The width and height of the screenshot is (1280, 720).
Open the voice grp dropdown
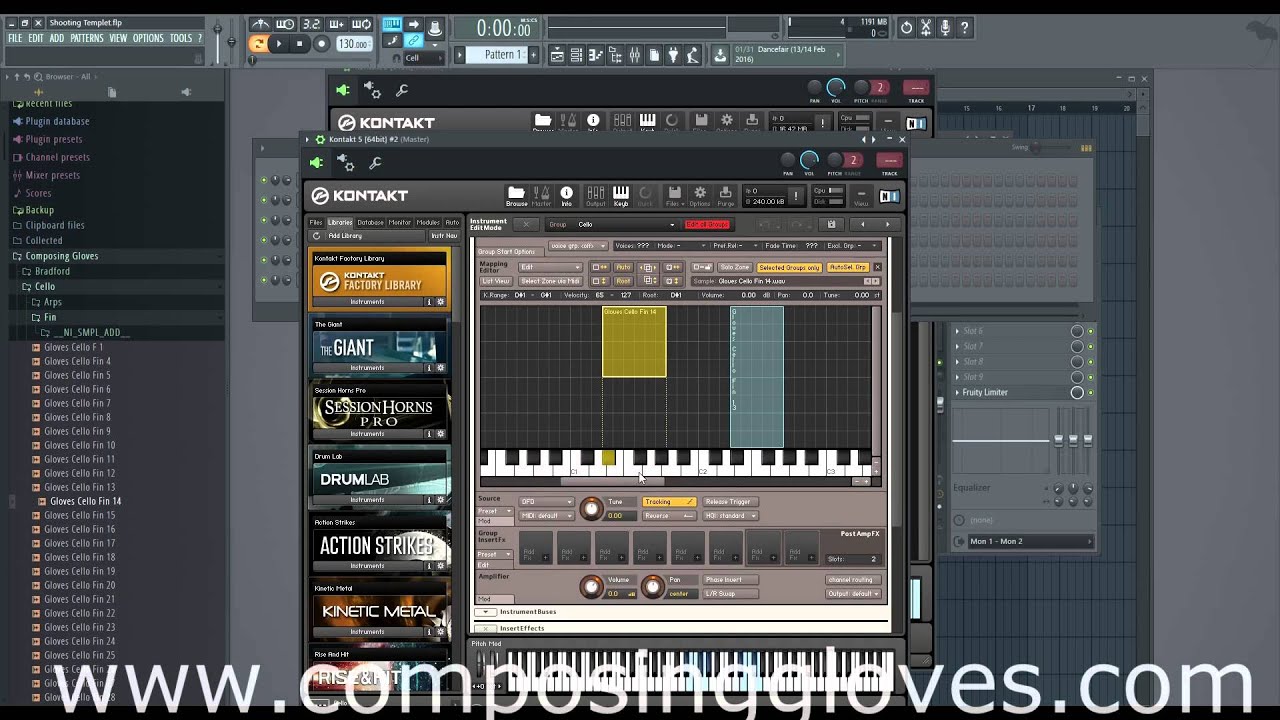577,246
